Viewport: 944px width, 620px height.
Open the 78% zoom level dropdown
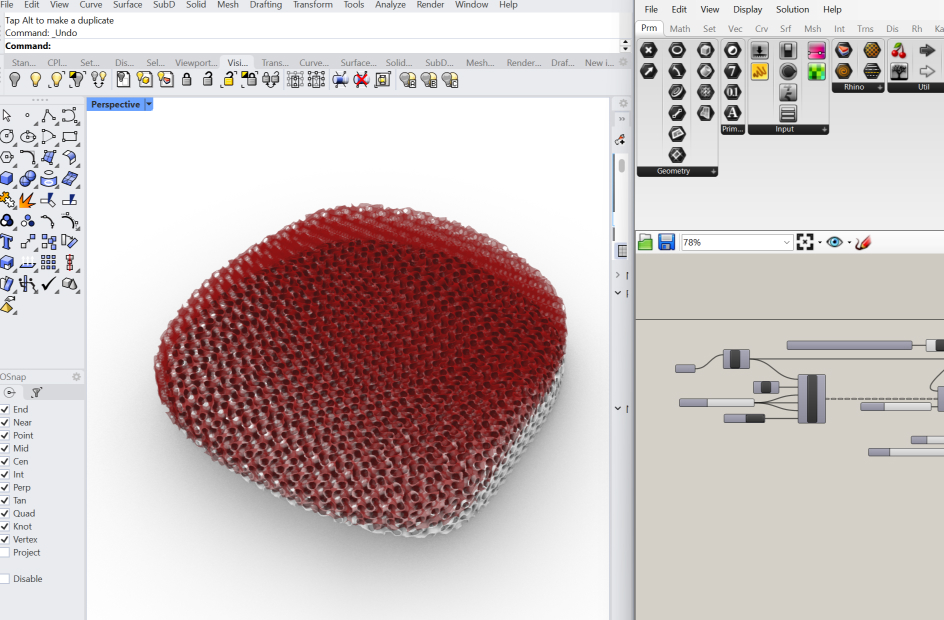pyautogui.click(x=787, y=242)
